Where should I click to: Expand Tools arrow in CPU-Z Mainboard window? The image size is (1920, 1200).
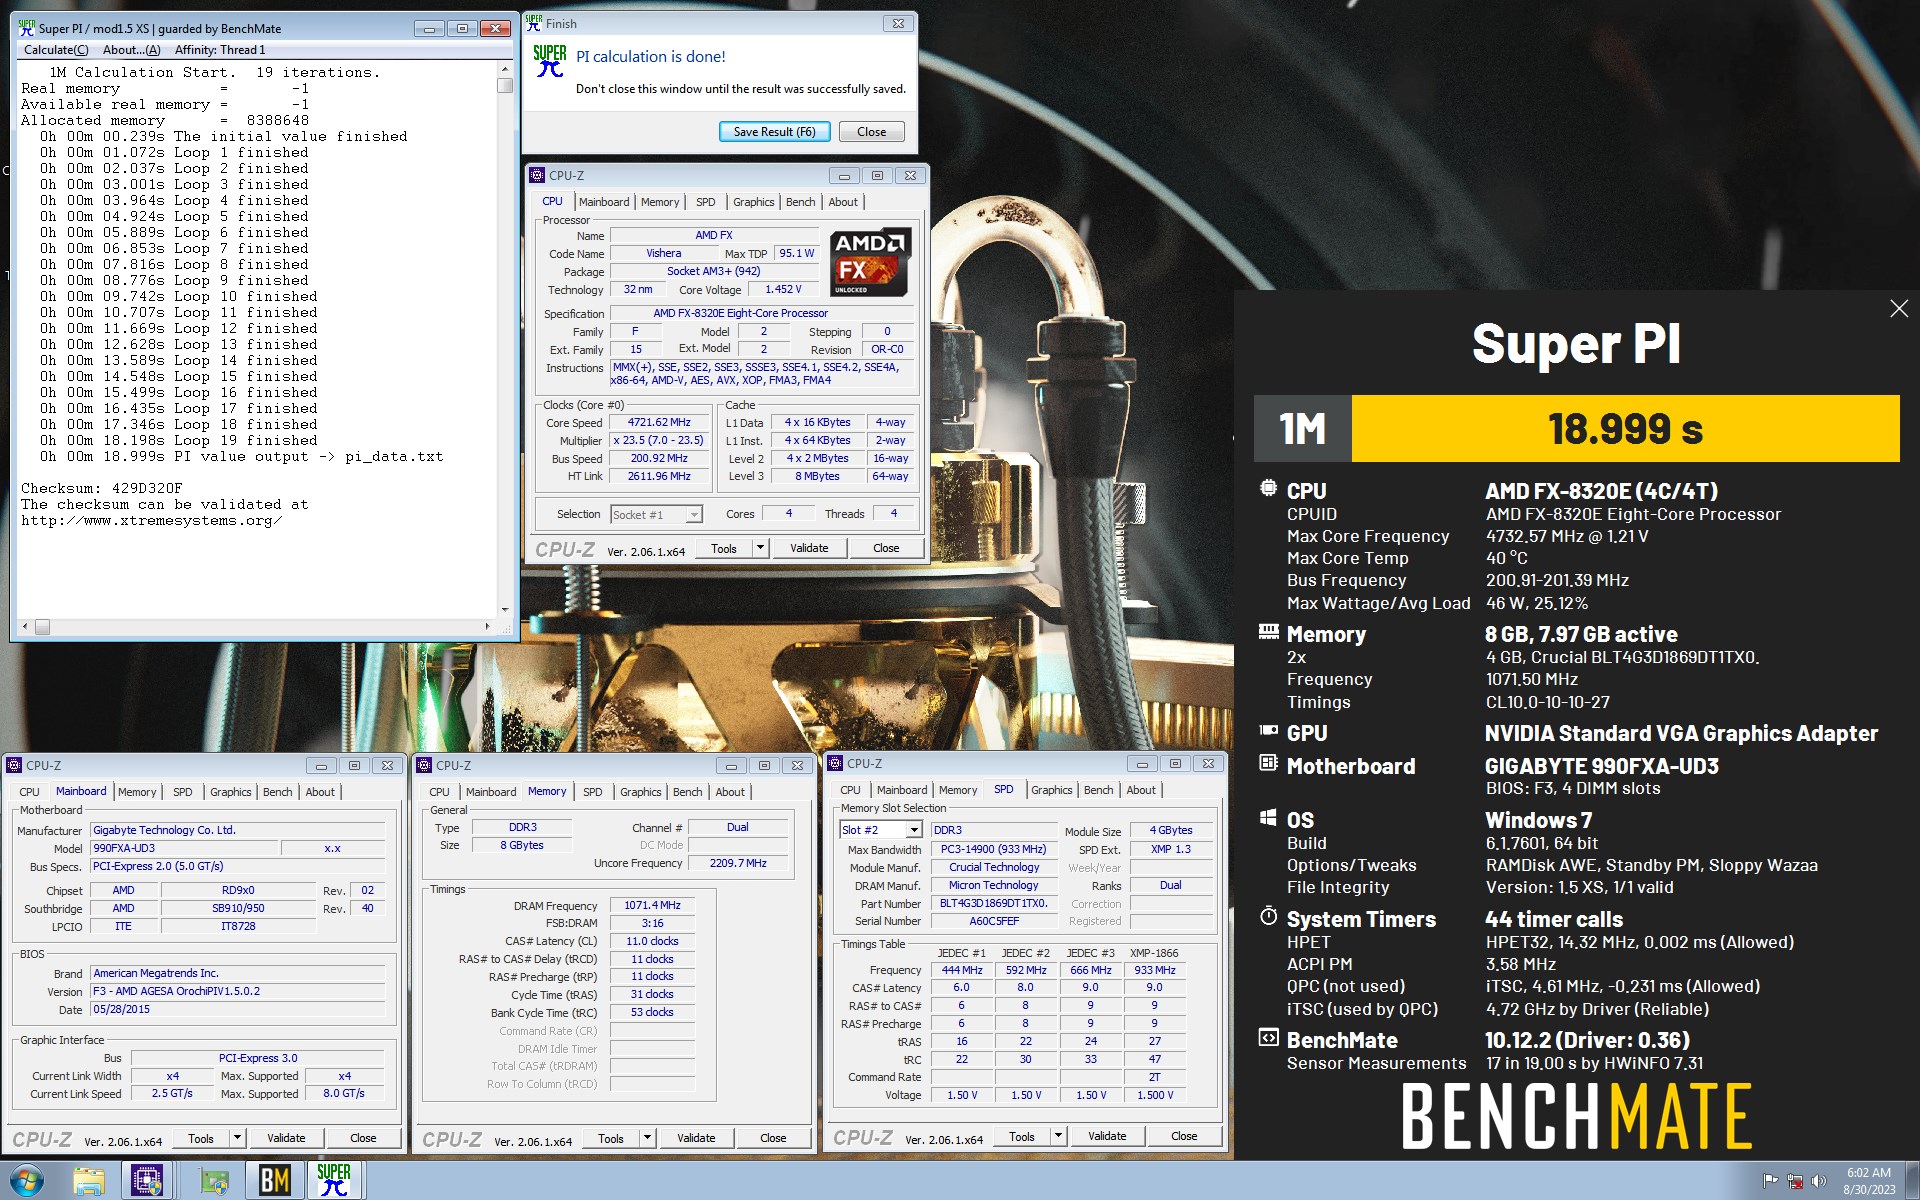pos(237,1138)
